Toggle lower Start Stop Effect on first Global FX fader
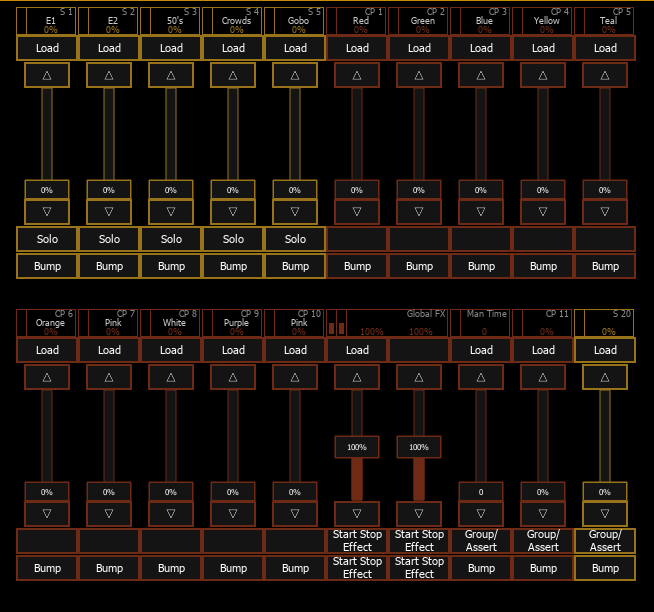654x612 pixels. (357, 568)
